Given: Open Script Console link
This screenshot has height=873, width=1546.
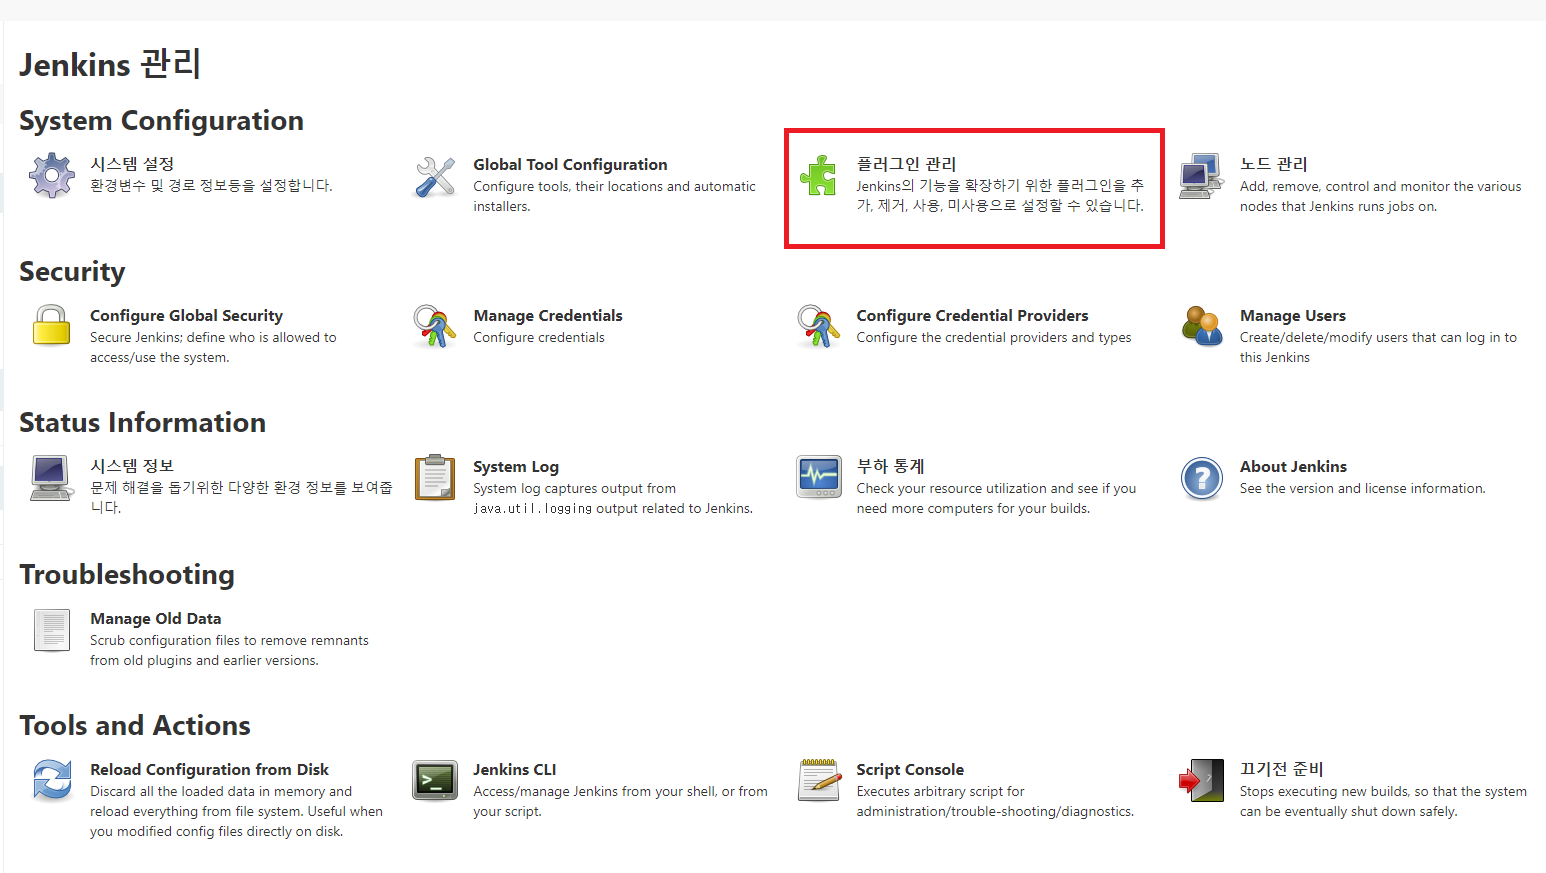Looking at the screenshot, I should point(910,769).
